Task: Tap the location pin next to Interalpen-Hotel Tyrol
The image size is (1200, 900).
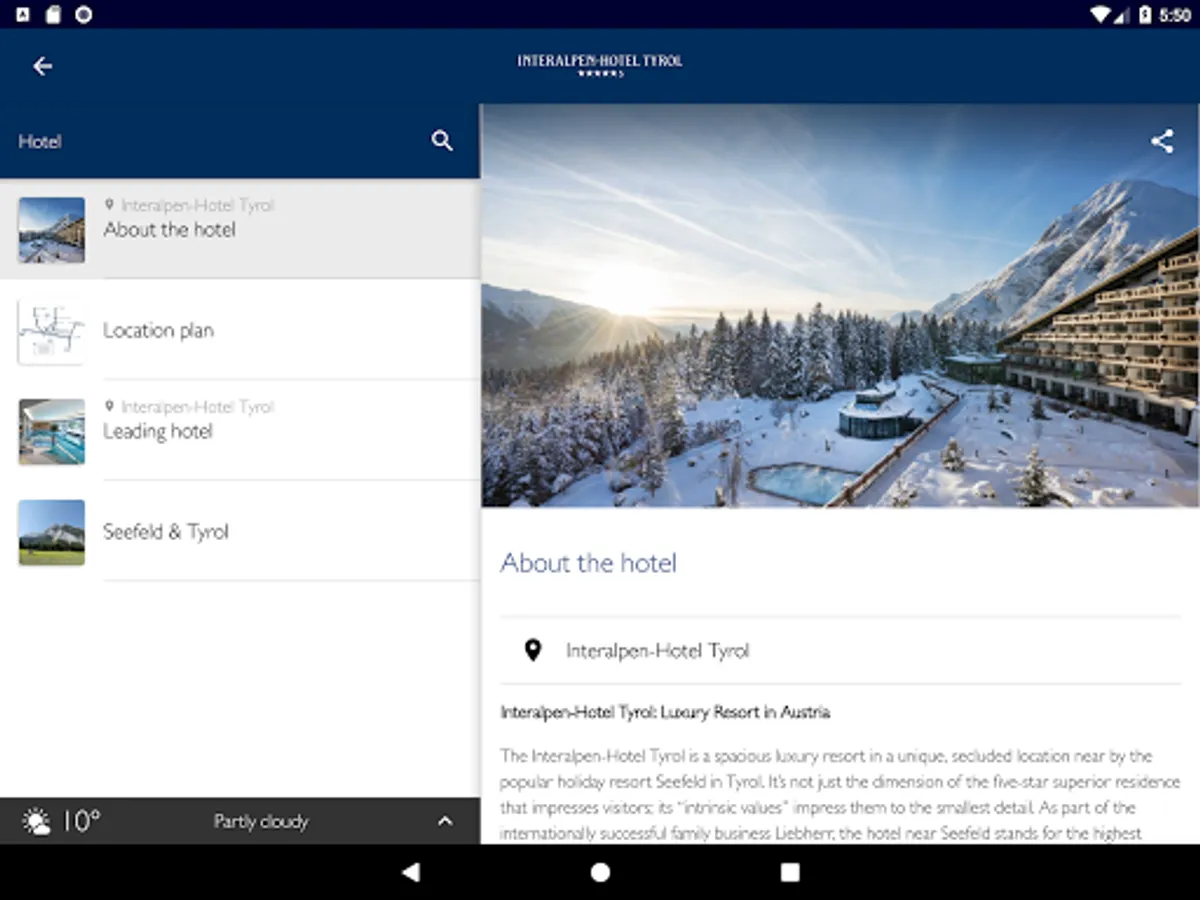Action: coord(533,651)
